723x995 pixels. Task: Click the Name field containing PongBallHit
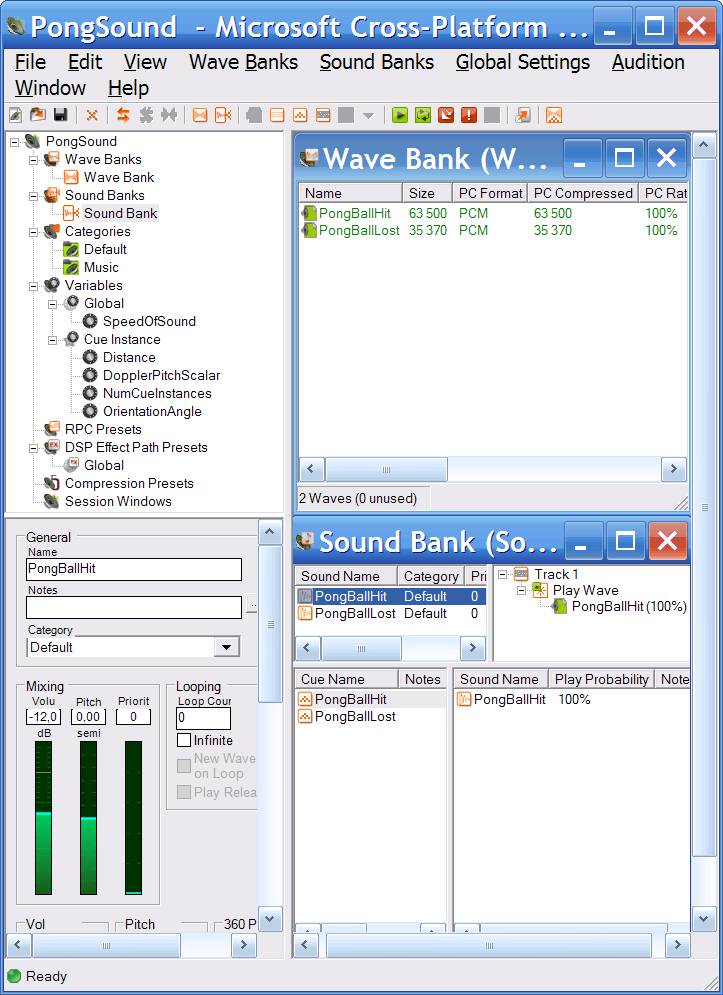click(134, 569)
